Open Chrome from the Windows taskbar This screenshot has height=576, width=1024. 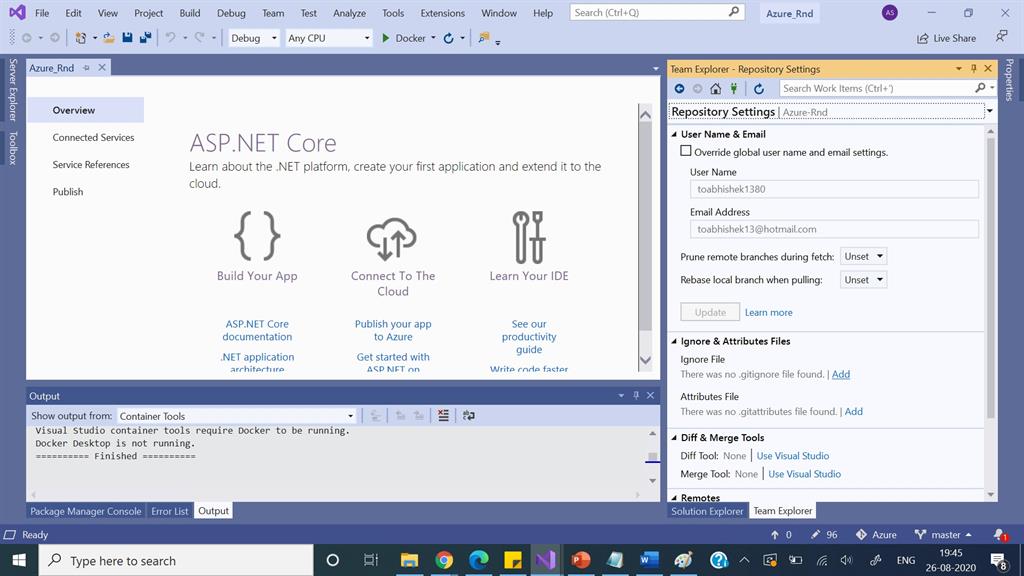coord(444,560)
